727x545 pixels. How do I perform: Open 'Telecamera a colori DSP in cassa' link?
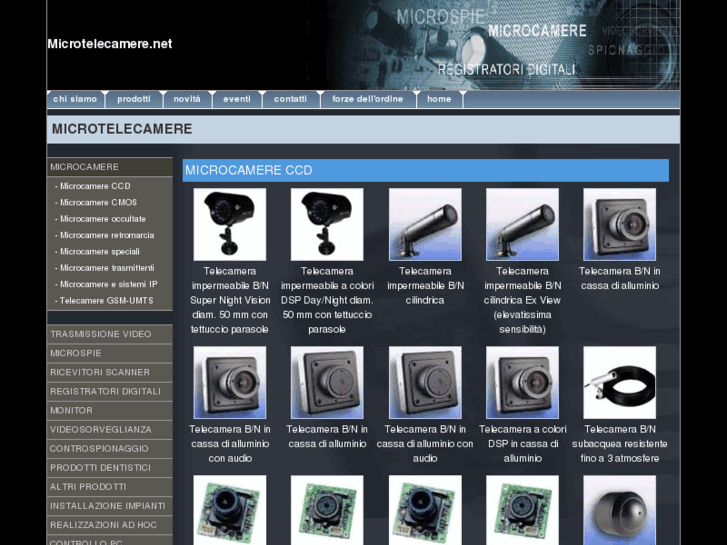[x=523, y=444]
